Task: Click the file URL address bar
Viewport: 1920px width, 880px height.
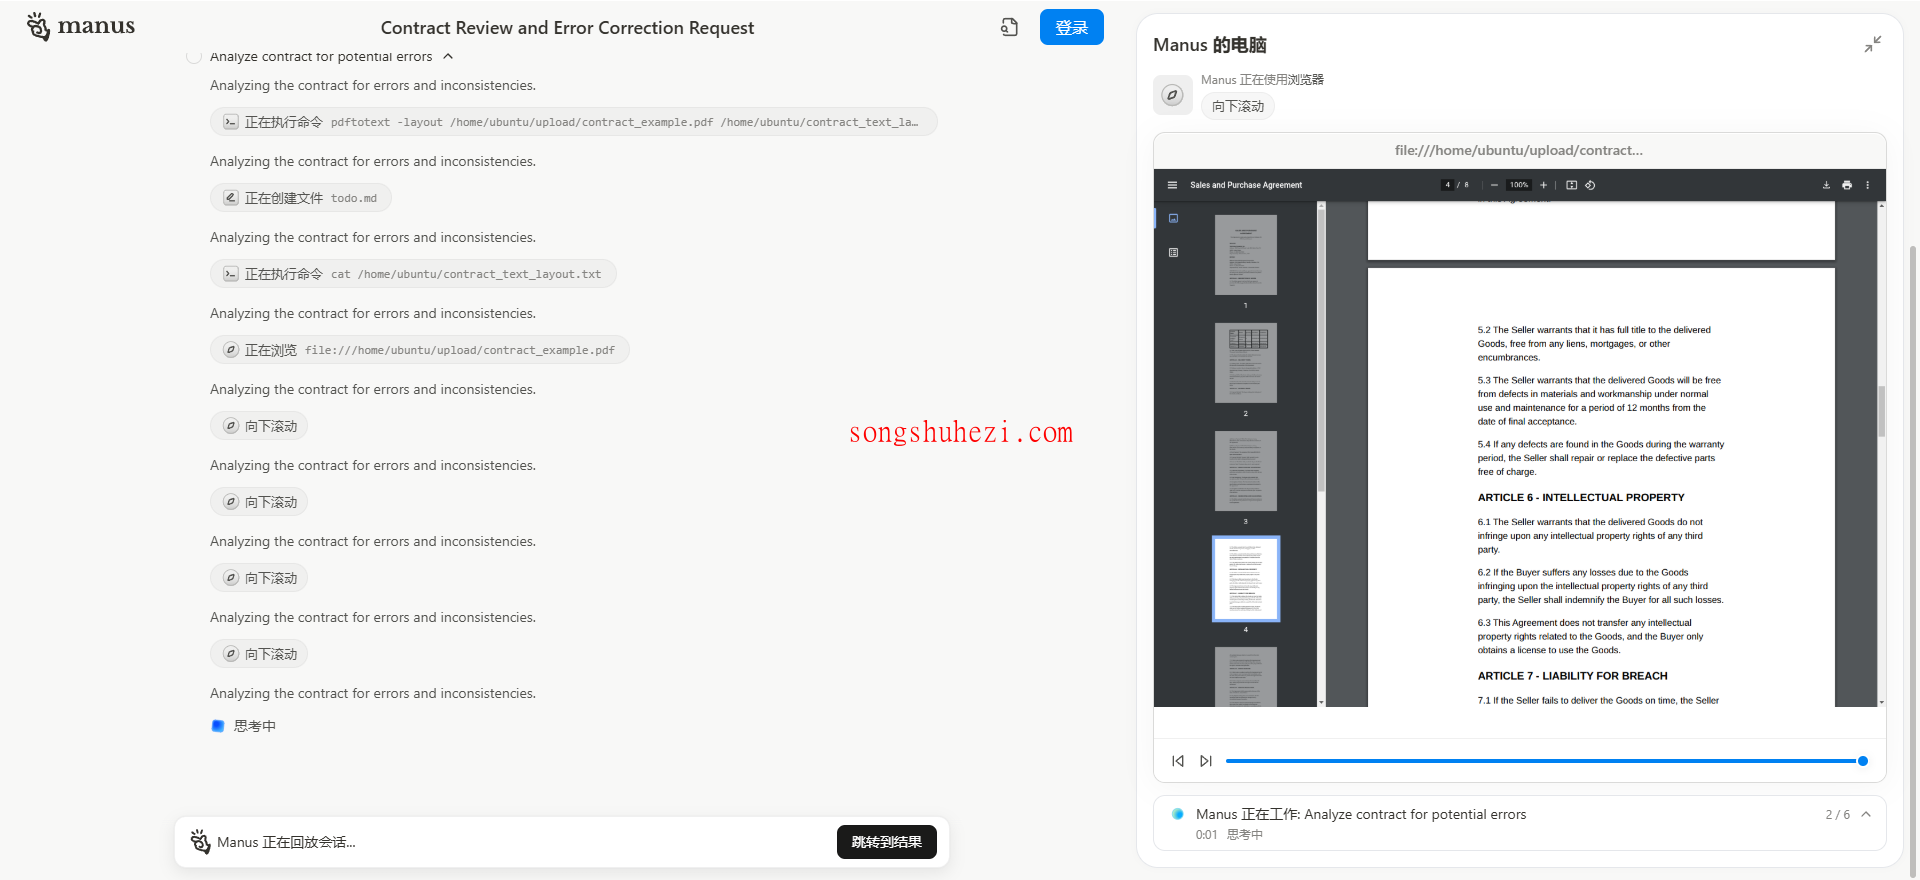Action: (1519, 150)
